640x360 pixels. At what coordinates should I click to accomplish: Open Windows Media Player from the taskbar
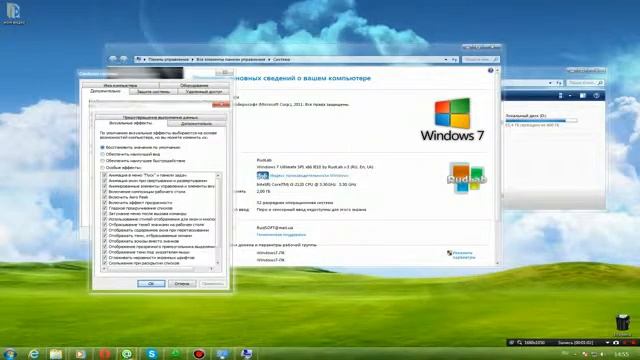pyautogui.click(x=80, y=354)
